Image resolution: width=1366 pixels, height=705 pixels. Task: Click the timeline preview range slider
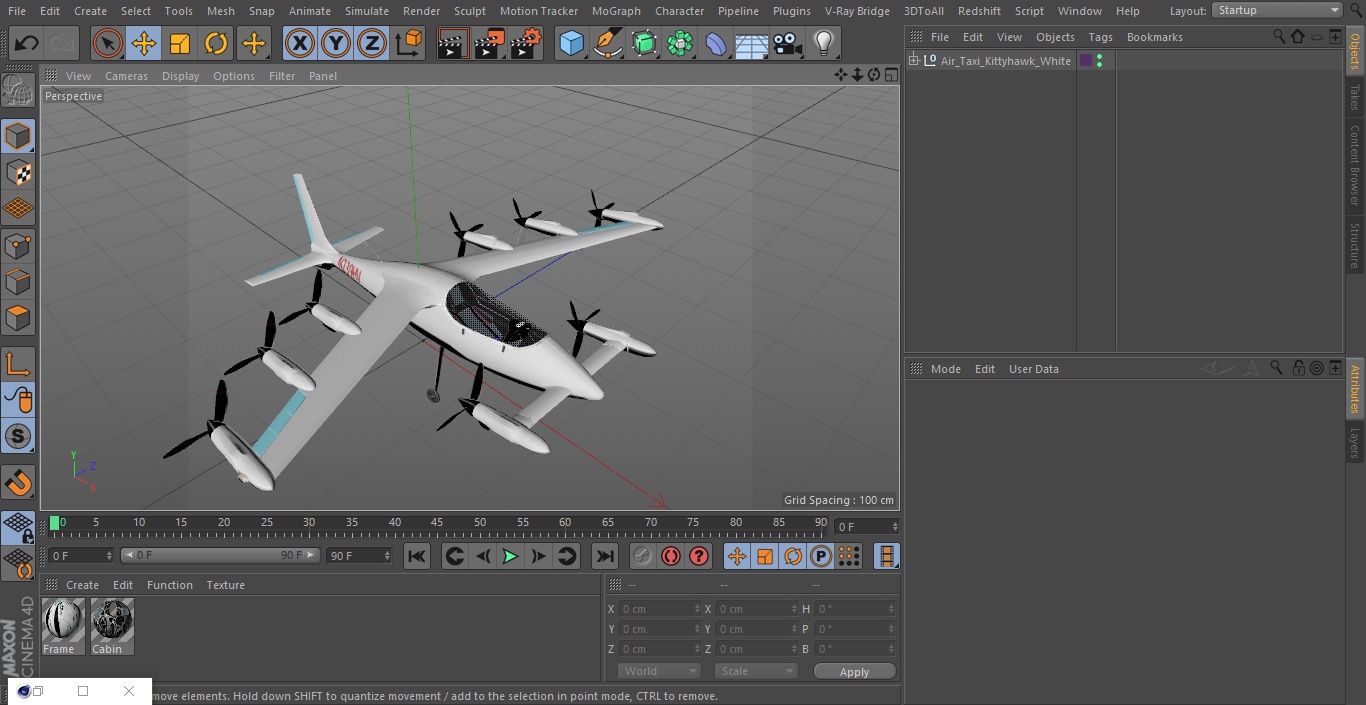pyautogui.click(x=220, y=555)
